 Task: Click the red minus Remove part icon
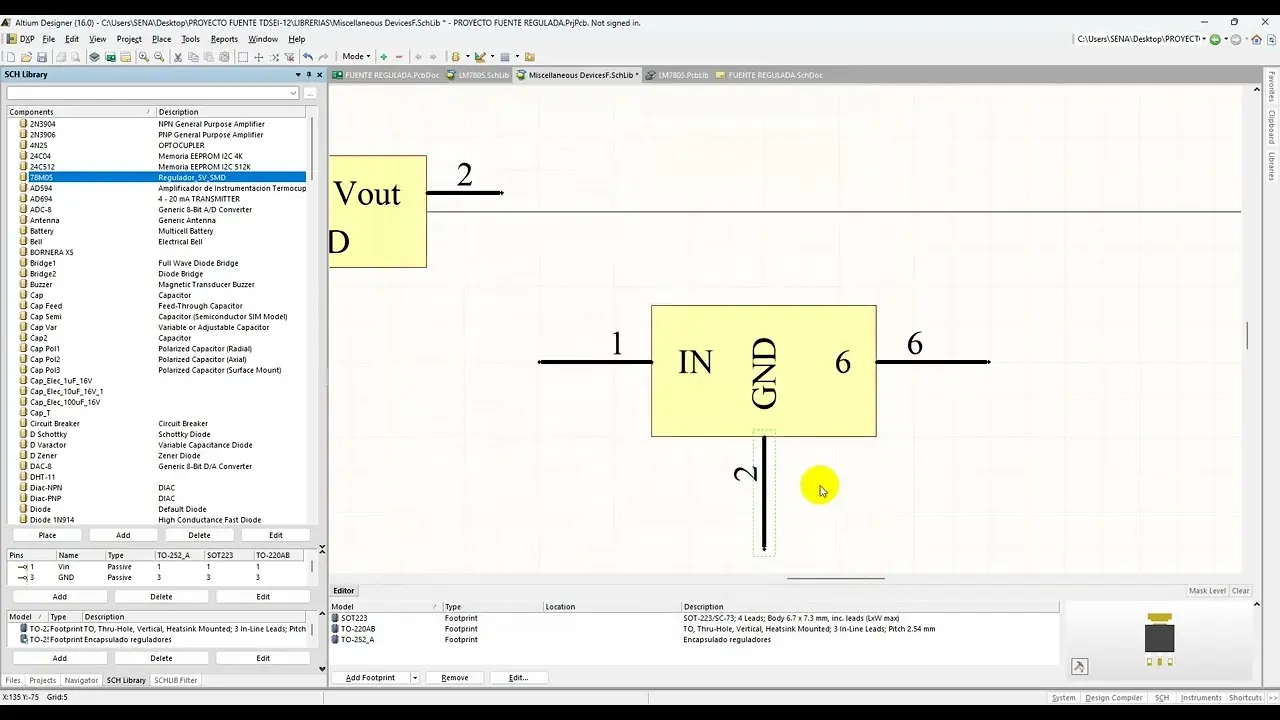(x=399, y=57)
